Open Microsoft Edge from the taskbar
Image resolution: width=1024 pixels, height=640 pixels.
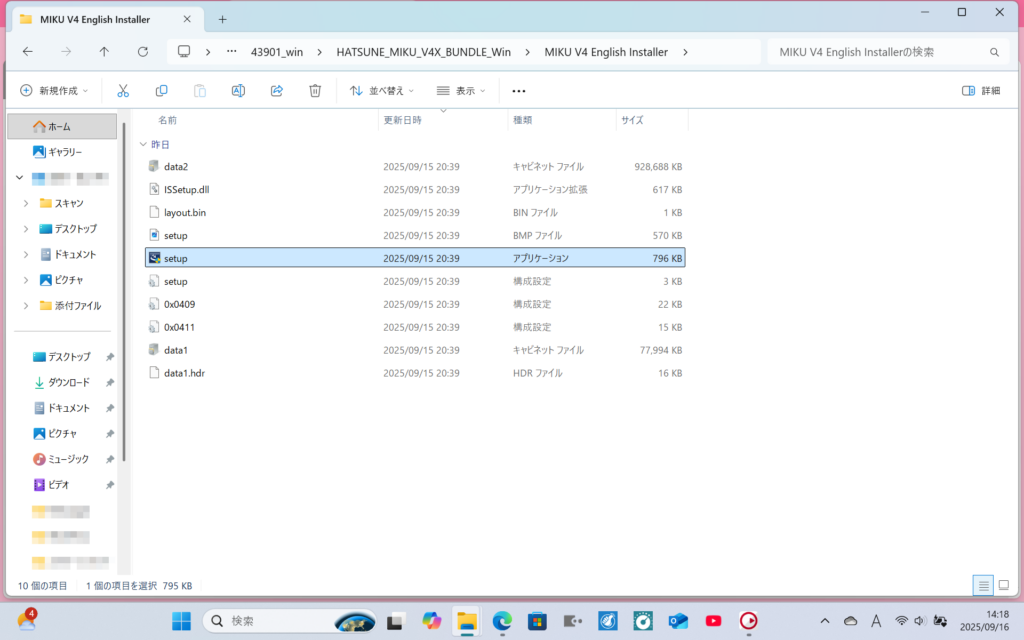click(501, 621)
